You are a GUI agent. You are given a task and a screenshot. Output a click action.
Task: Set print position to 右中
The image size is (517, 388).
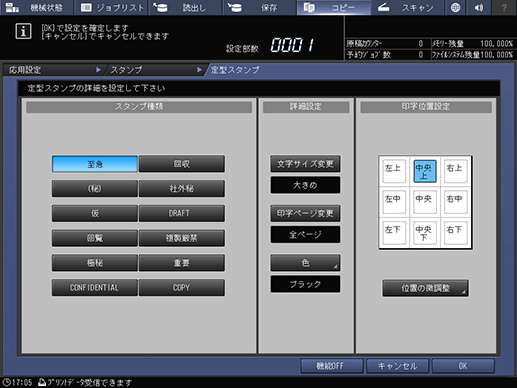click(x=456, y=202)
